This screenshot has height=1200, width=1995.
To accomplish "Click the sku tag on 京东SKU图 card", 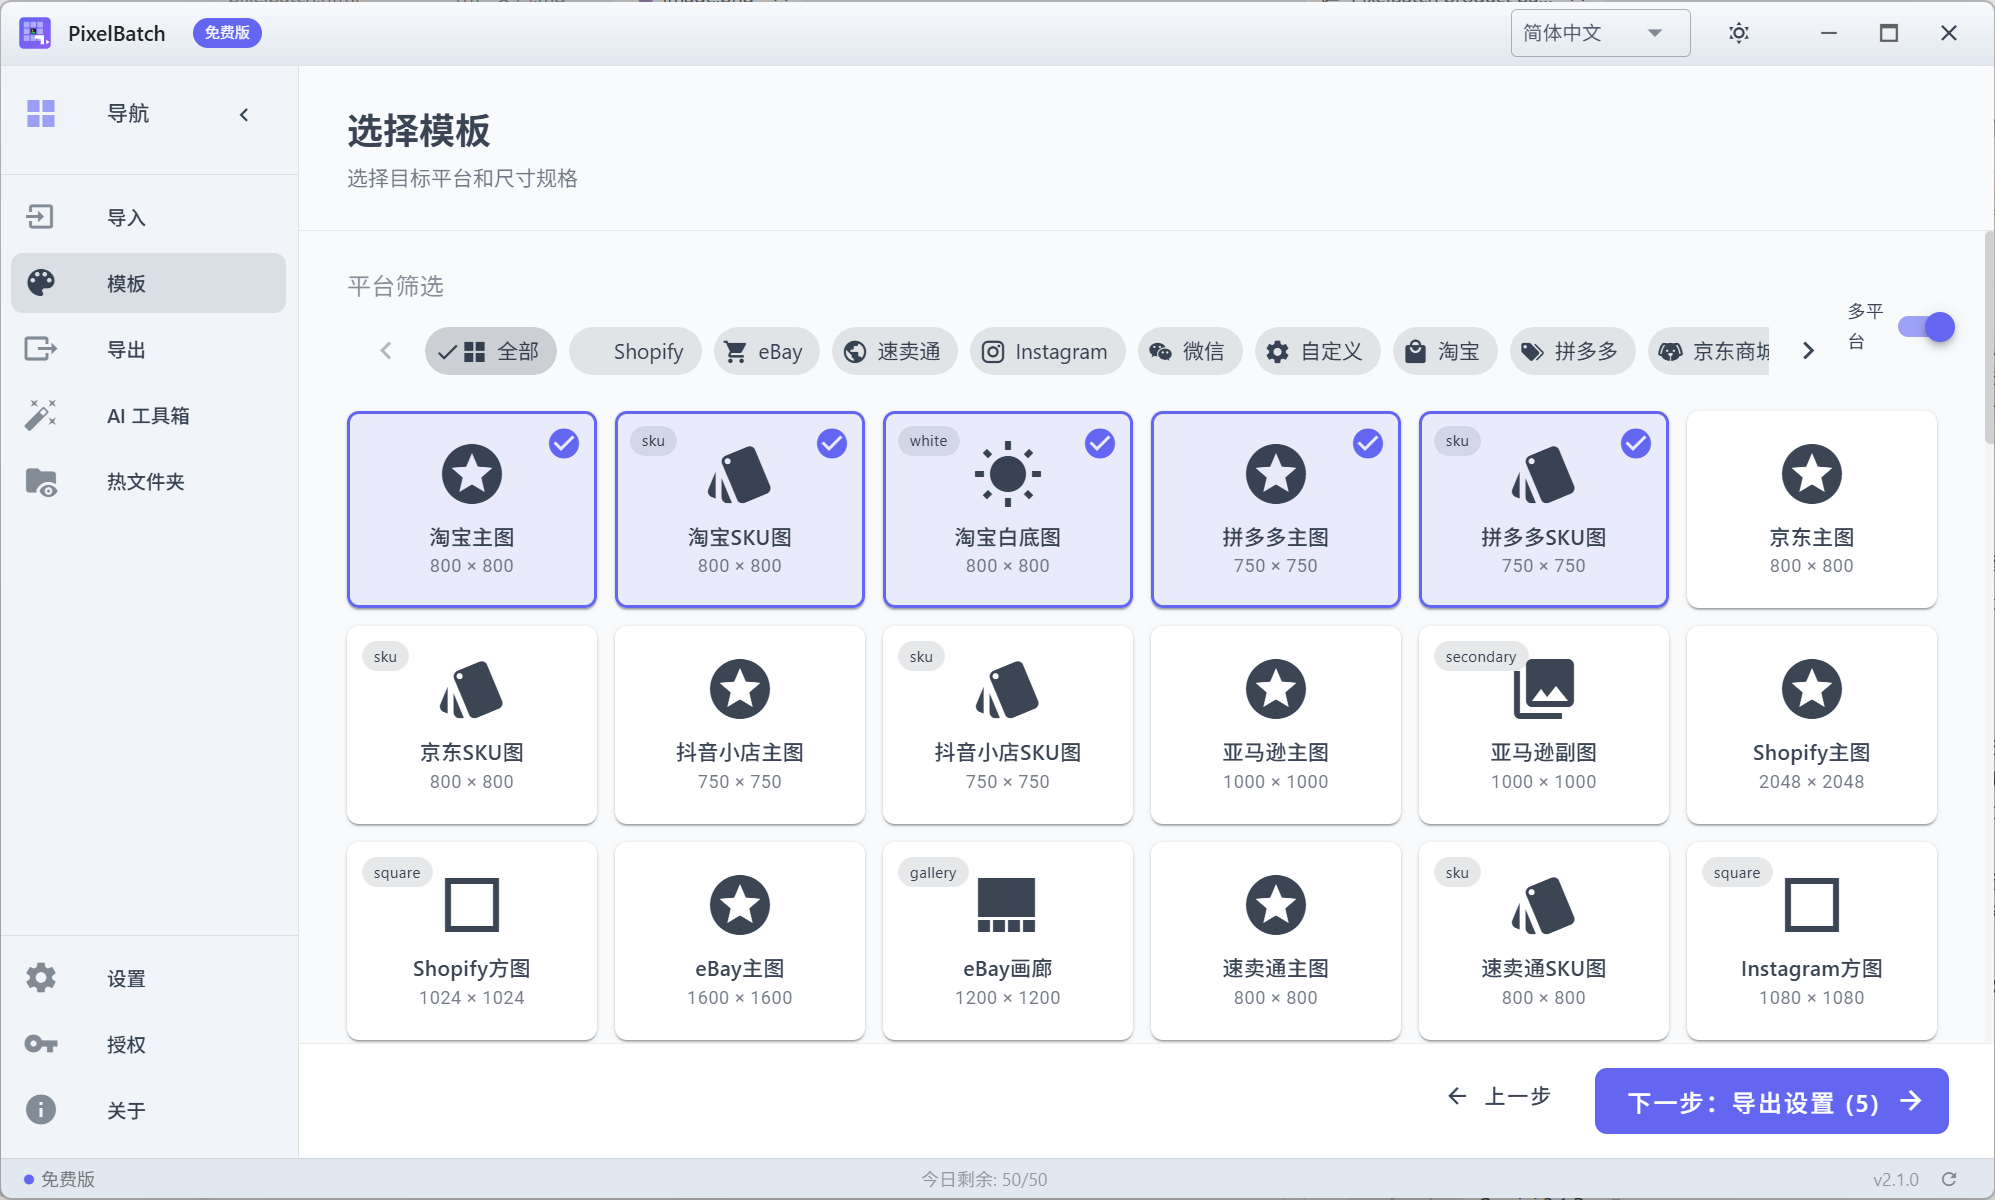I will click(385, 657).
